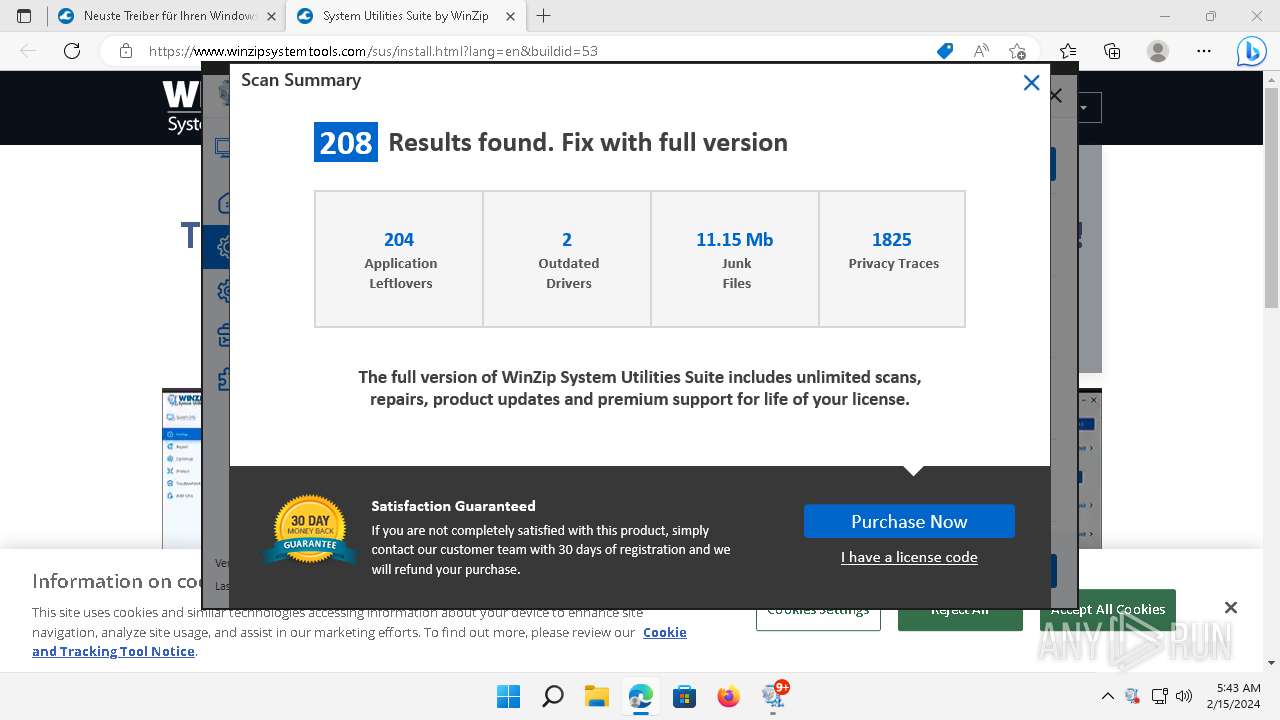Open the browser profile avatar
This screenshot has height=720, width=1280.
[x=1158, y=51]
